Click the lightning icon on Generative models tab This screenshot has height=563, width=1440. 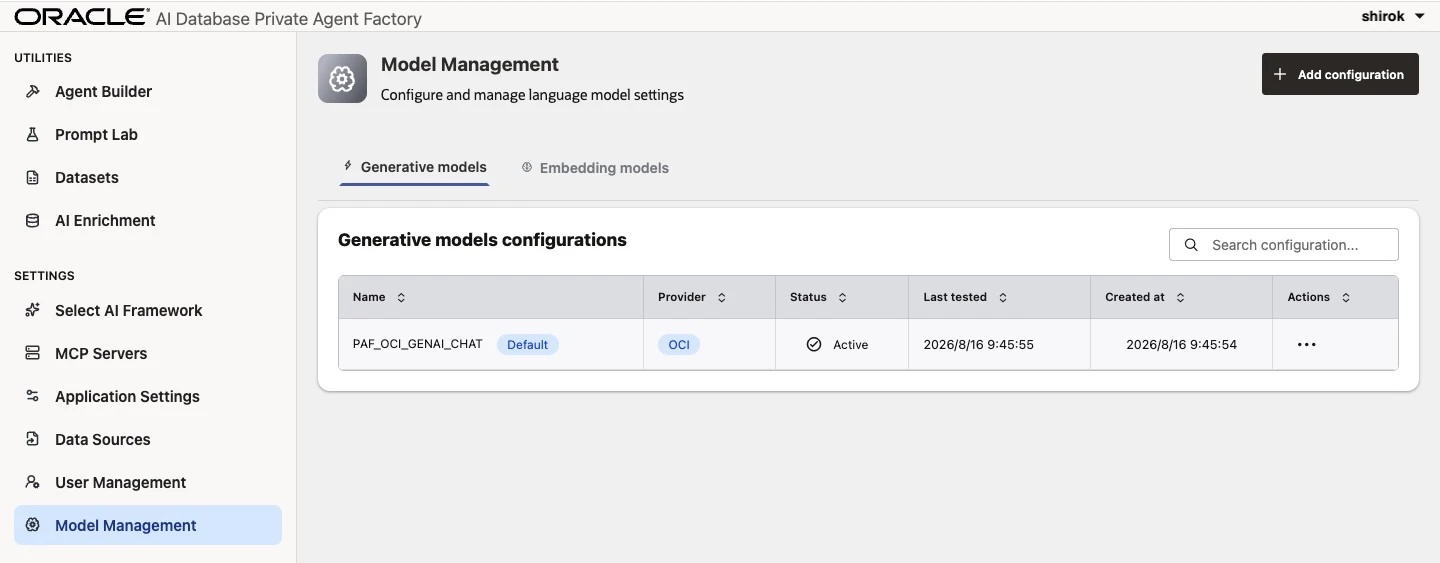348,166
